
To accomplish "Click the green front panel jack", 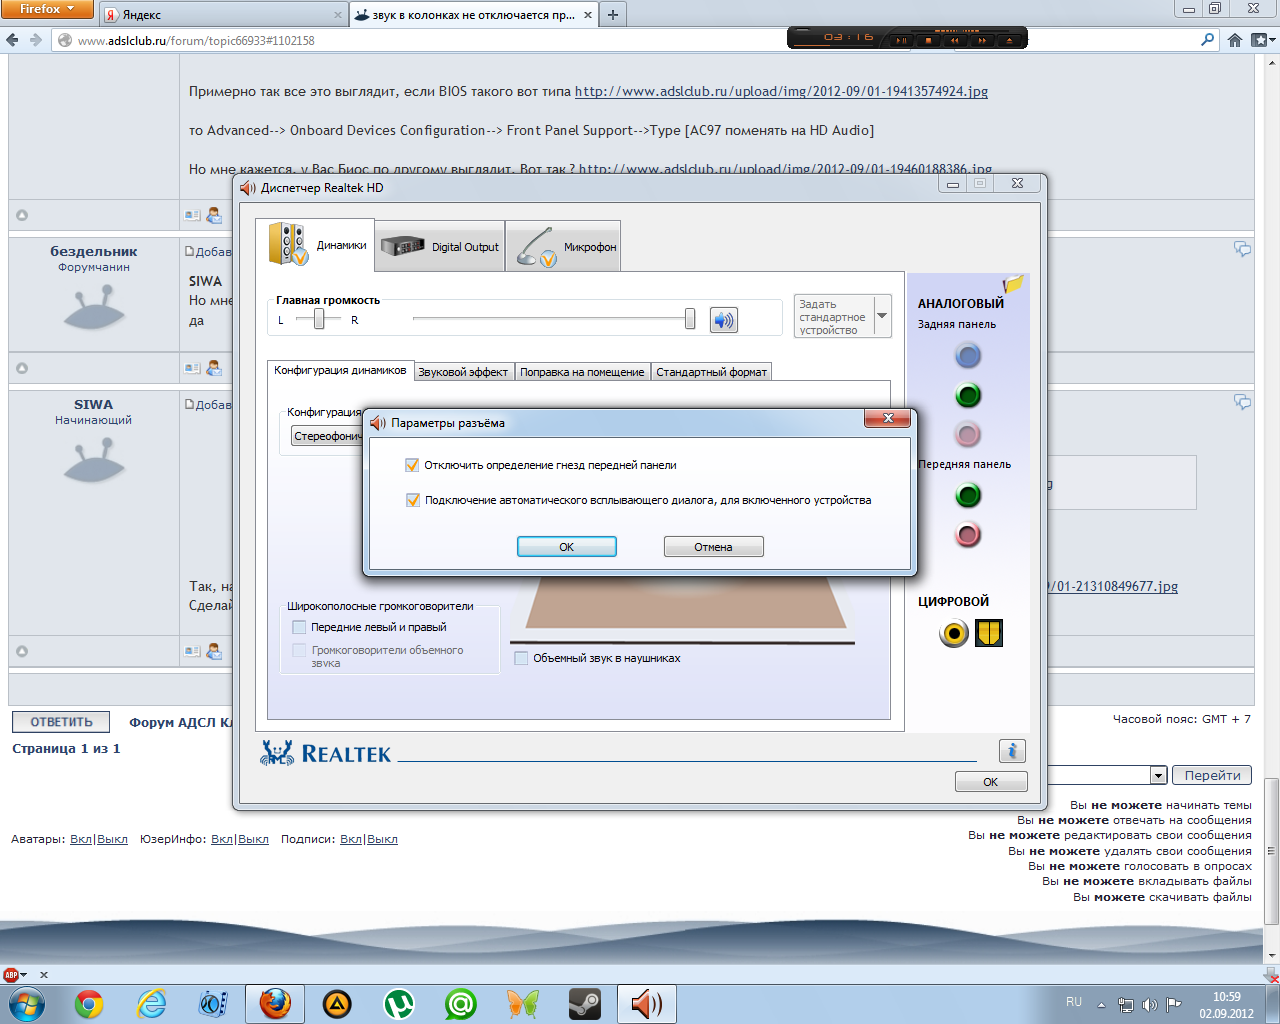I will 967,495.
